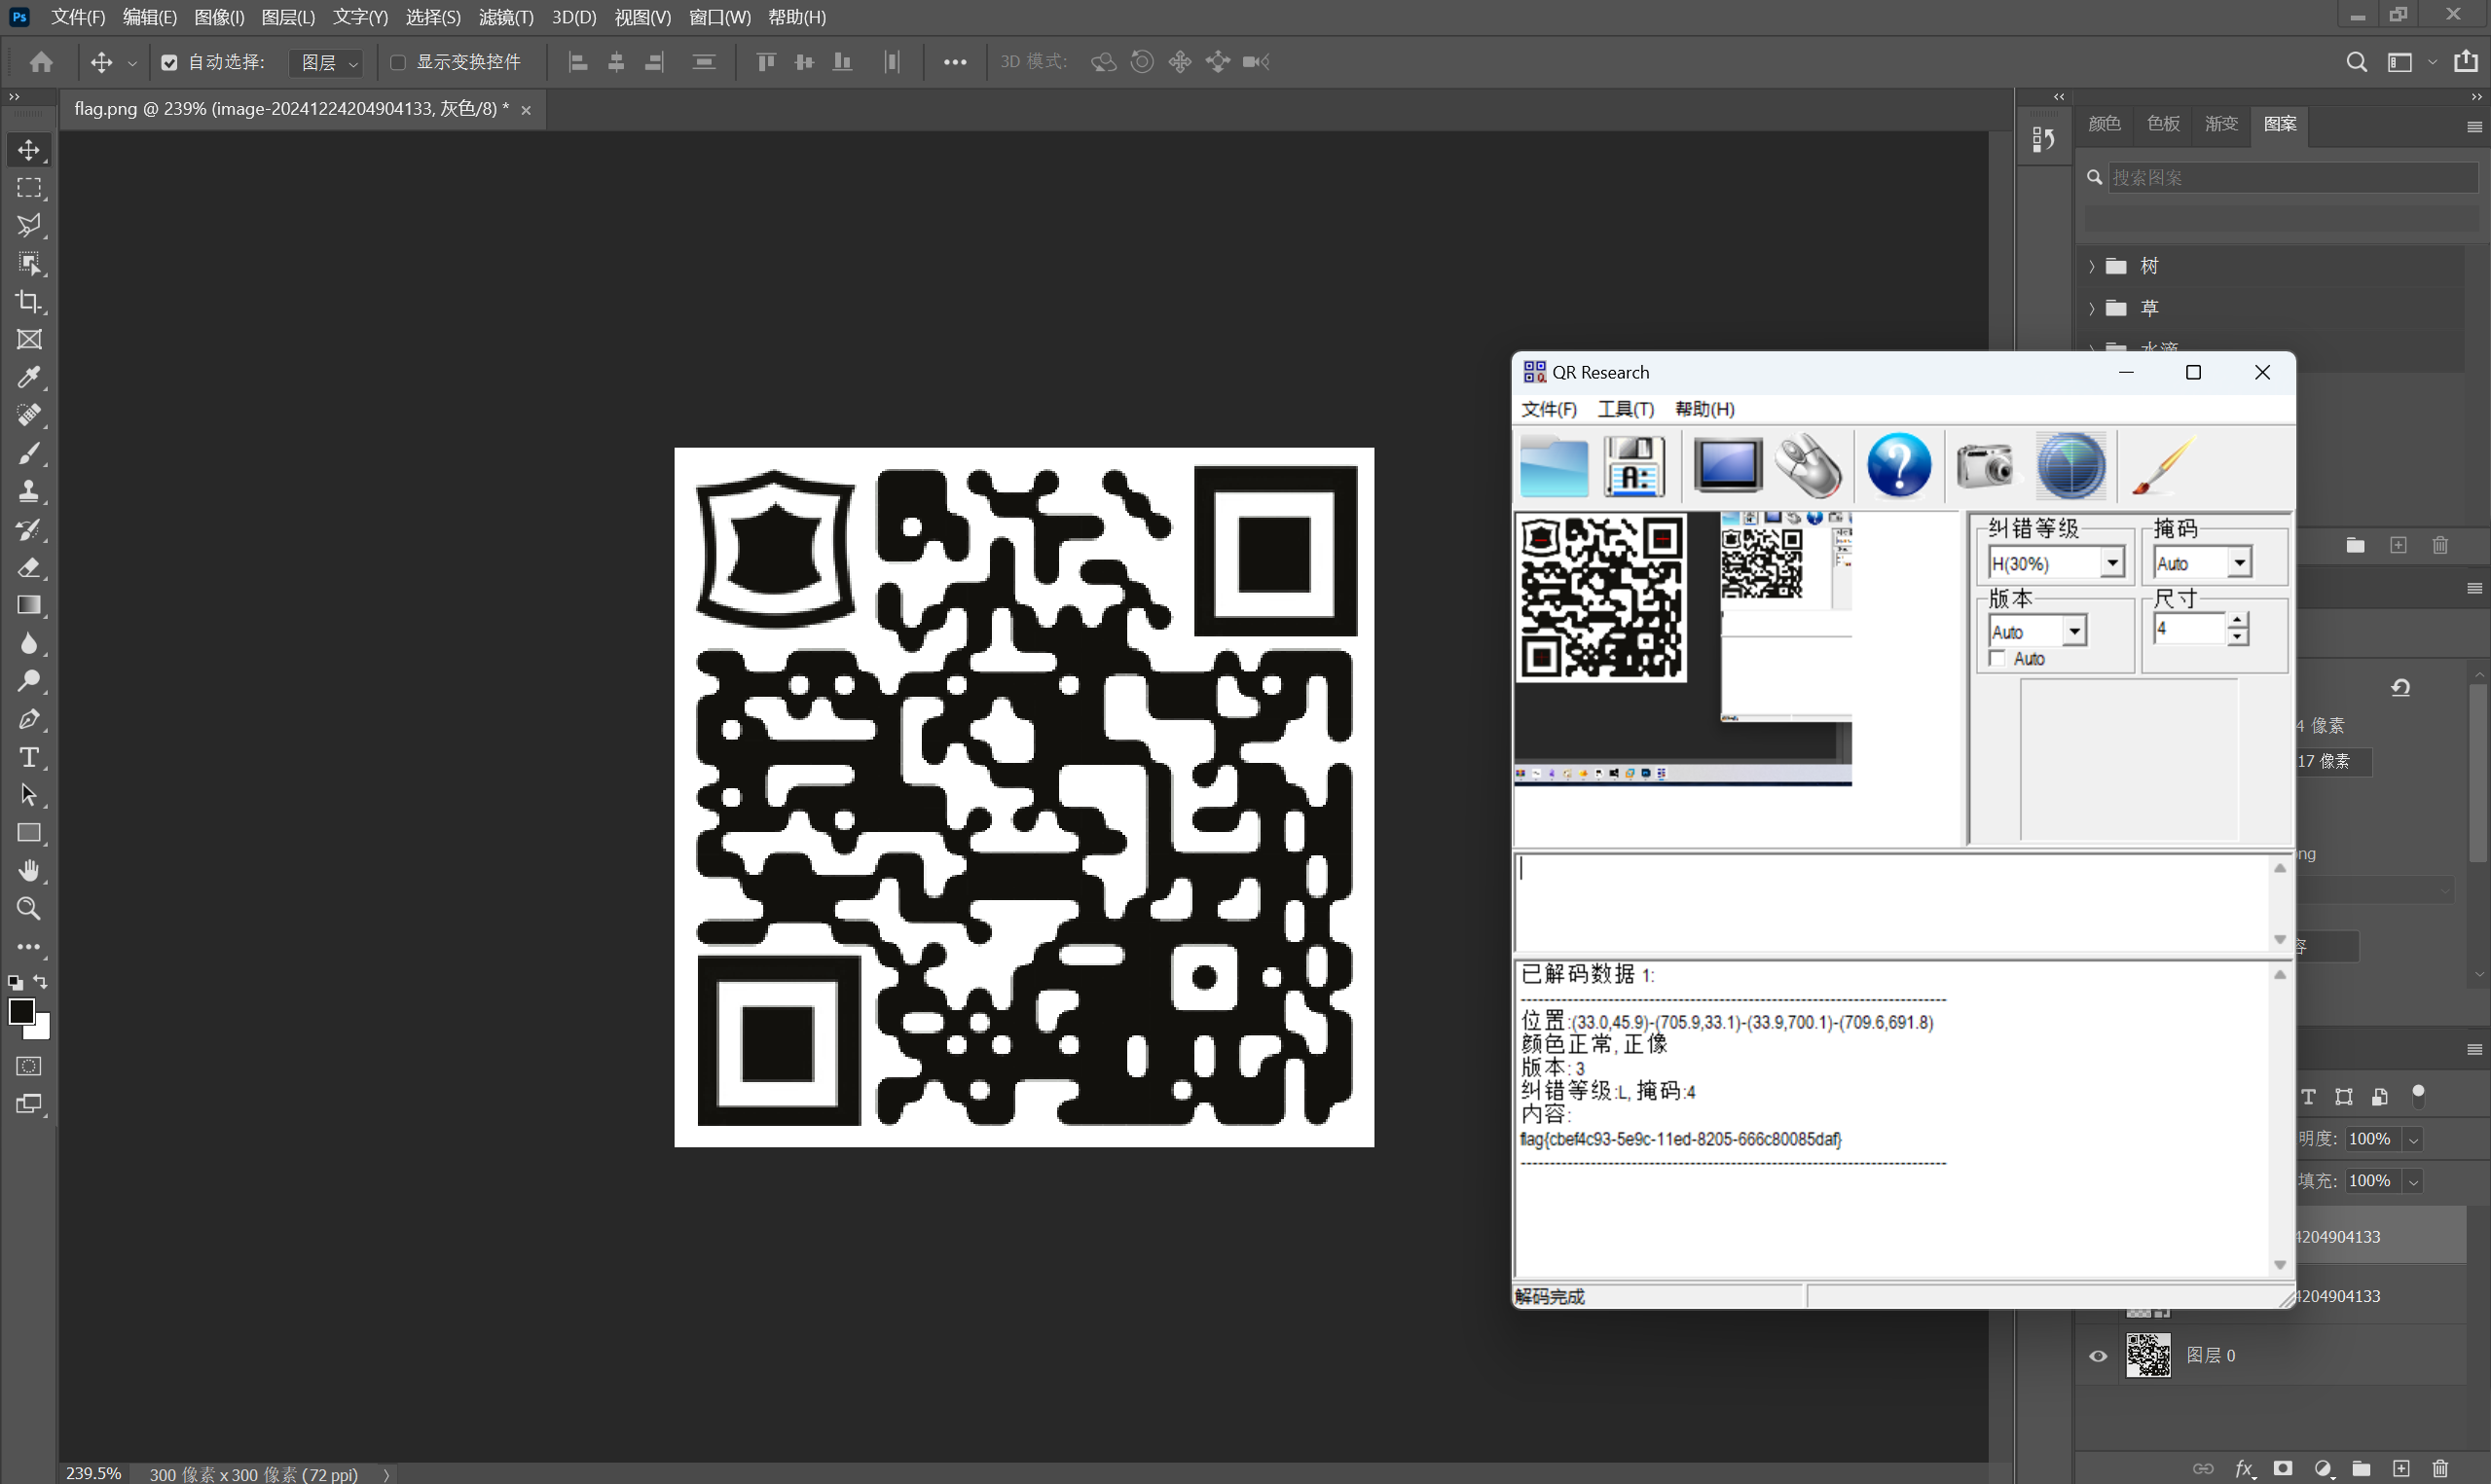2491x1484 pixels.
Task: Select the Path Selection tool
Action: coord(29,795)
